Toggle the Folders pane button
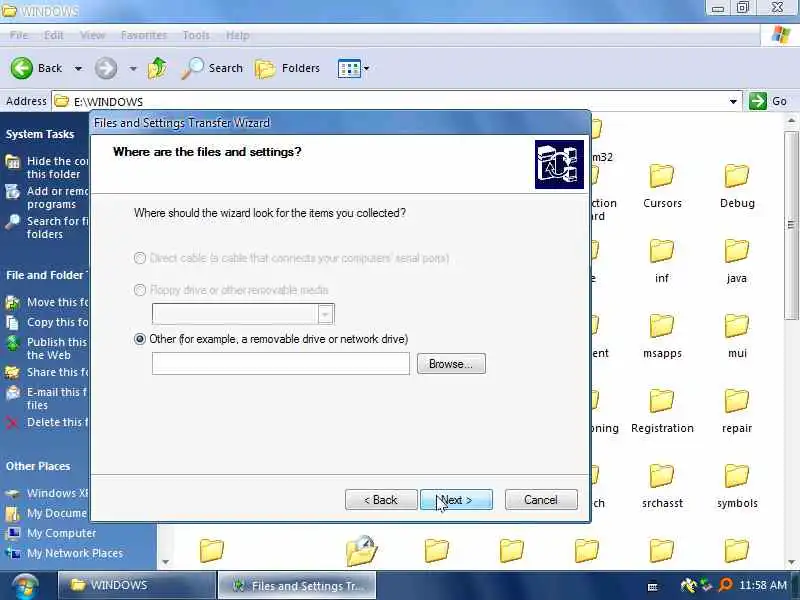This screenshot has width=800, height=600. coord(287,68)
